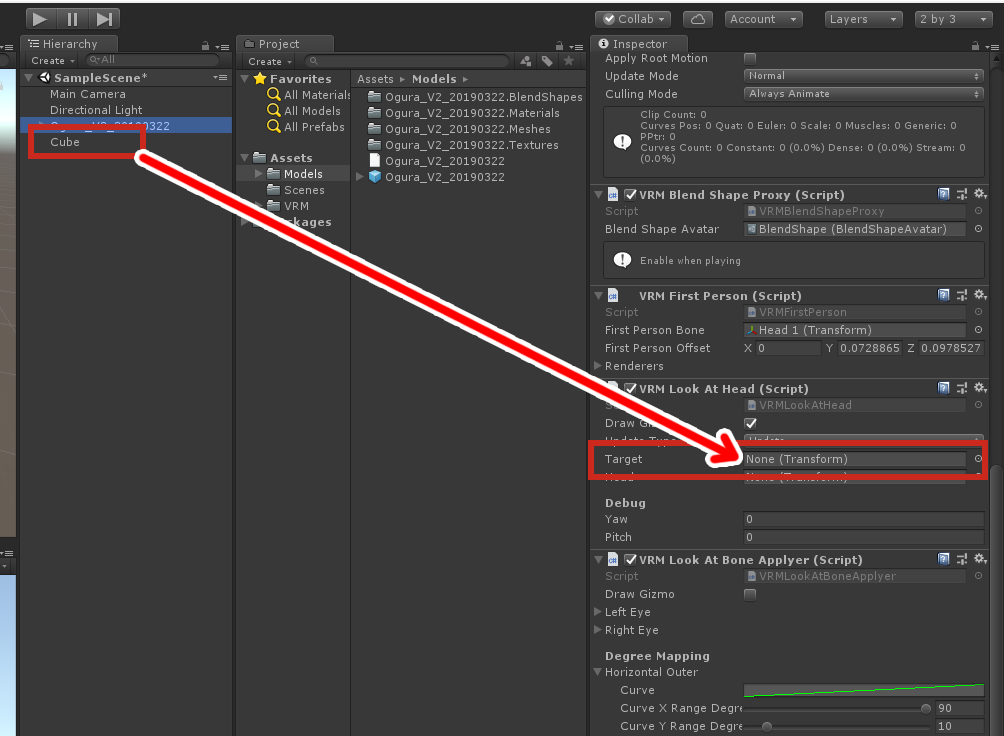
Task: Open the 2 by 3 layout dropdown
Action: click(953, 19)
